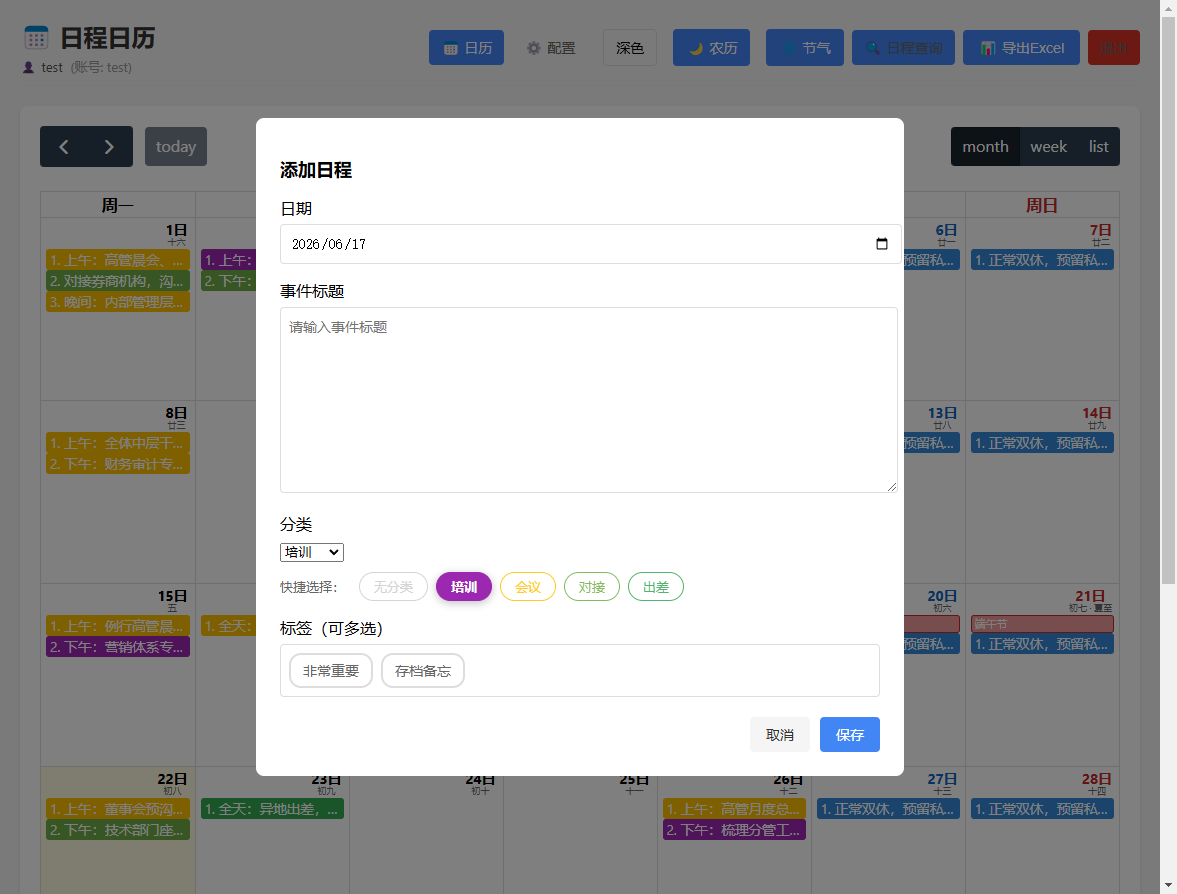1177x894 pixels.
Task: Open event 1. 上午：高管晨会 on 1日
Action: (x=118, y=260)
